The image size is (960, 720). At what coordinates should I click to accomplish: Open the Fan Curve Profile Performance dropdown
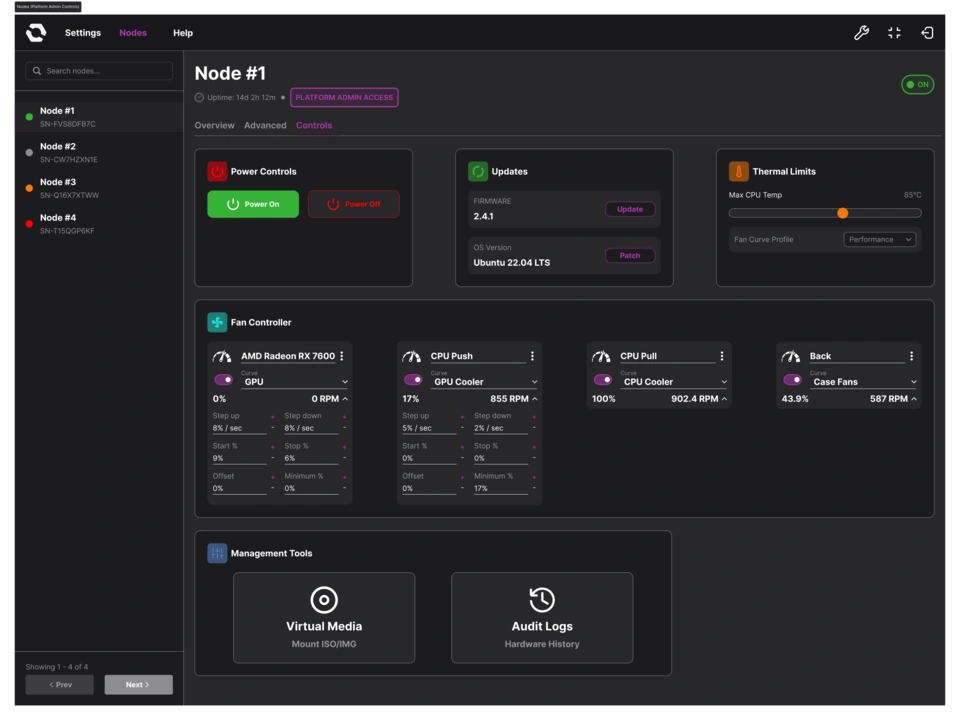coord(878,239)
